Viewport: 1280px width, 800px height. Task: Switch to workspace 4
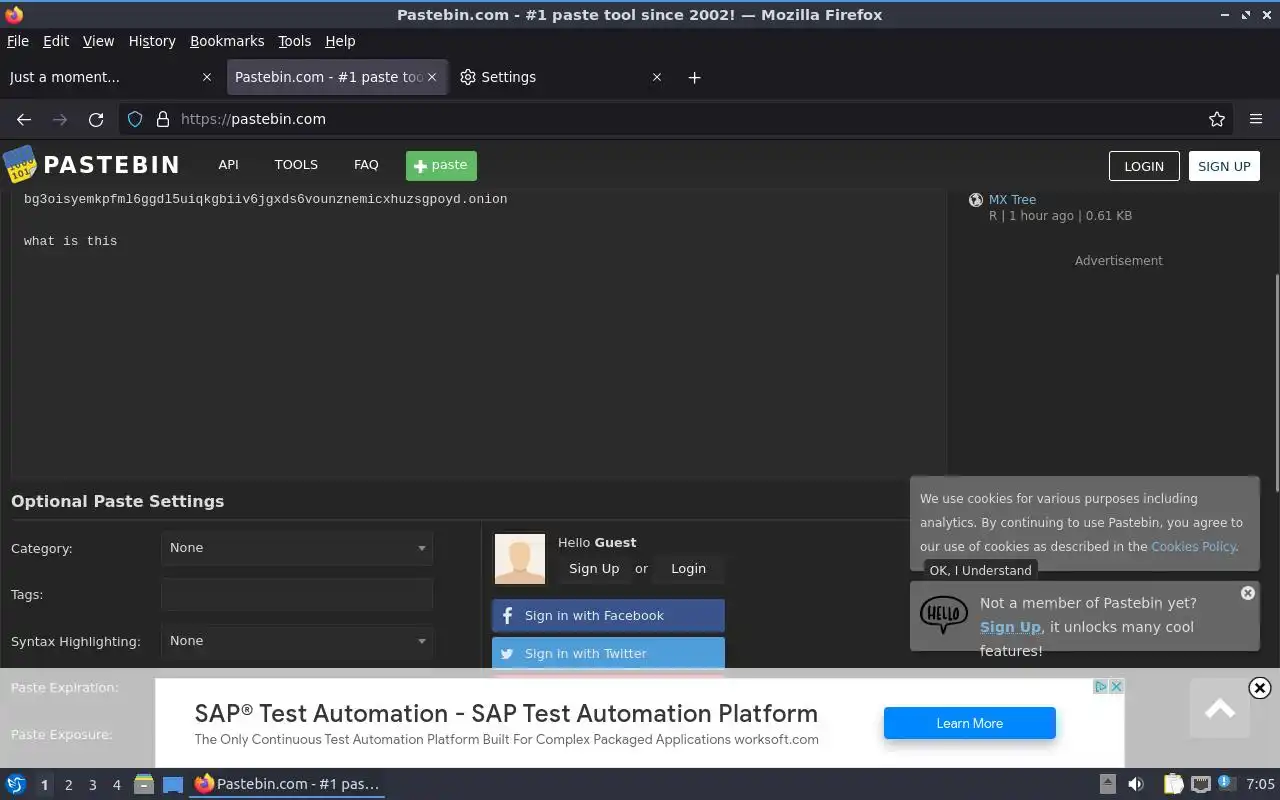point(116,785)
